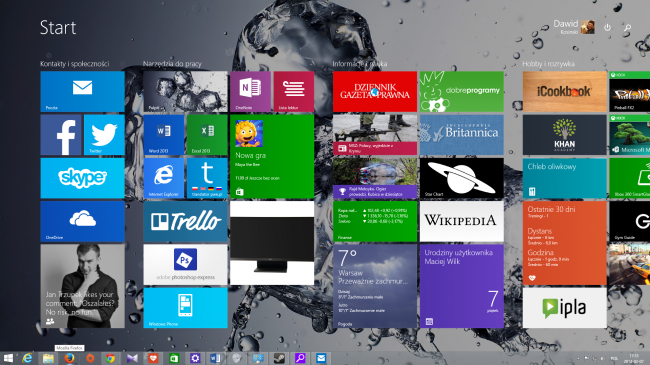Open the heart health app on taskbar
Viewport: 650px width, 365px height.
tap(153, 358)
